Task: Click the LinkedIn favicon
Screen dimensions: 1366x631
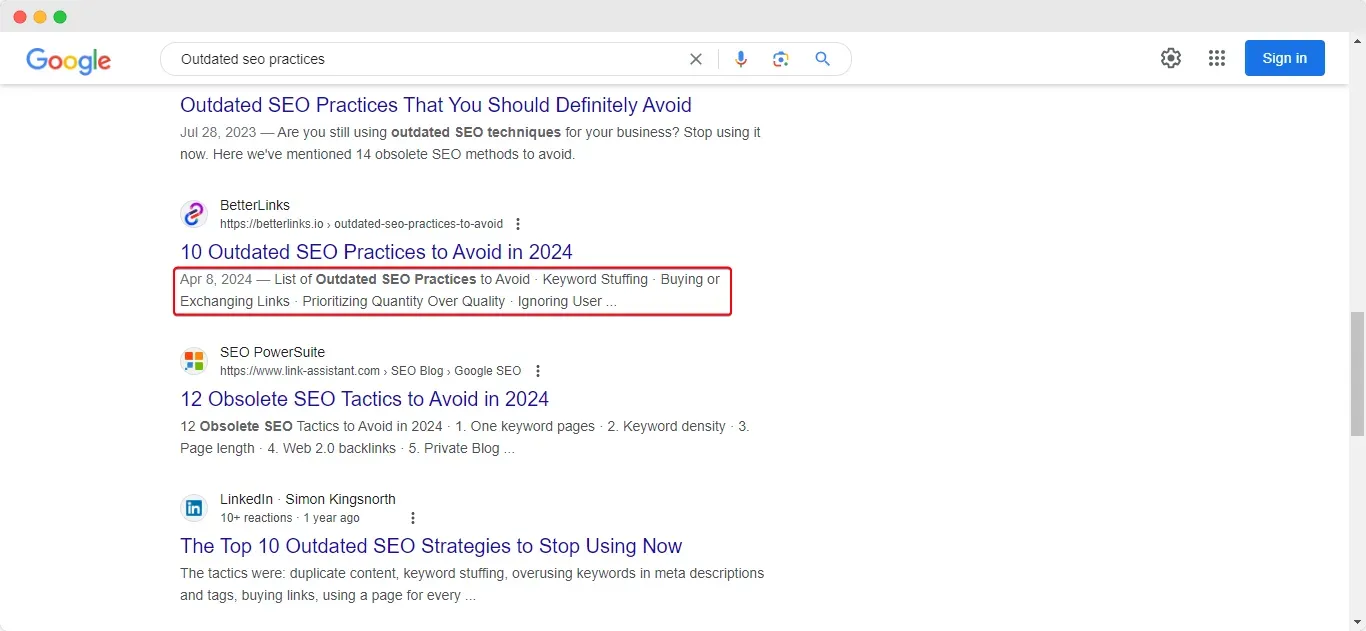Action: (194, 508)
